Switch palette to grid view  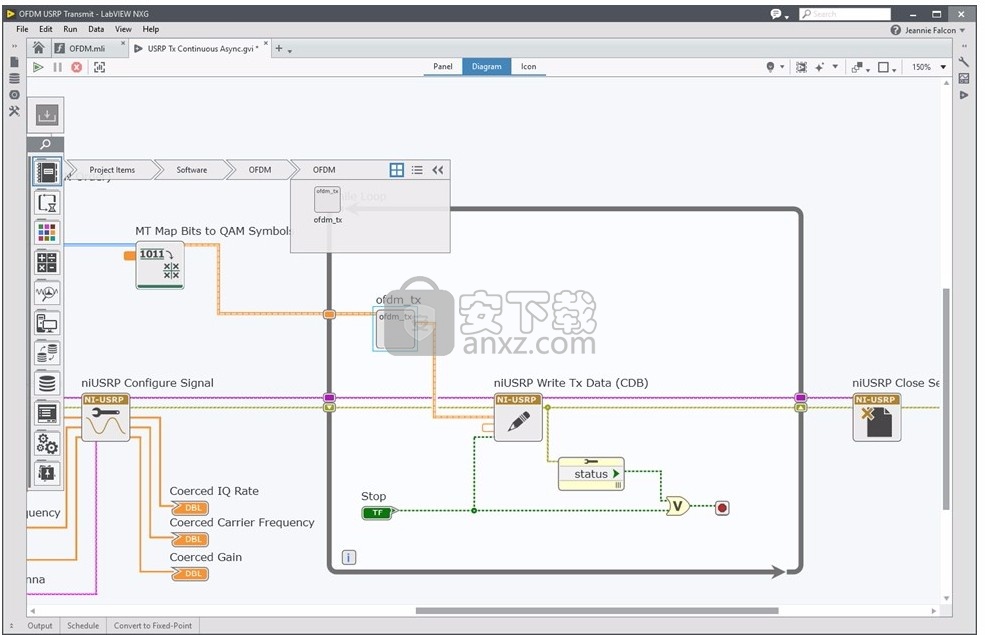pos(396,170)
